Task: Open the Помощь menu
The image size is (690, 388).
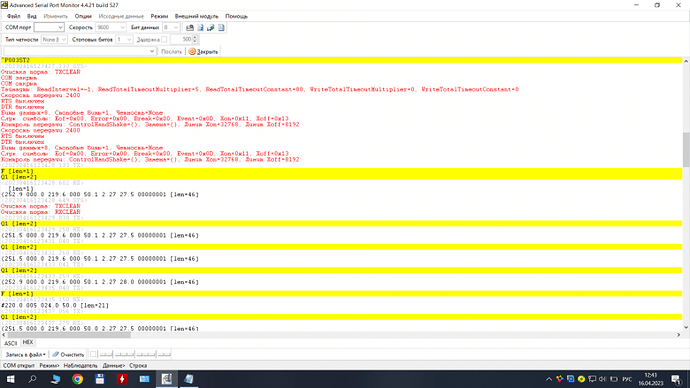Action: 236,16
